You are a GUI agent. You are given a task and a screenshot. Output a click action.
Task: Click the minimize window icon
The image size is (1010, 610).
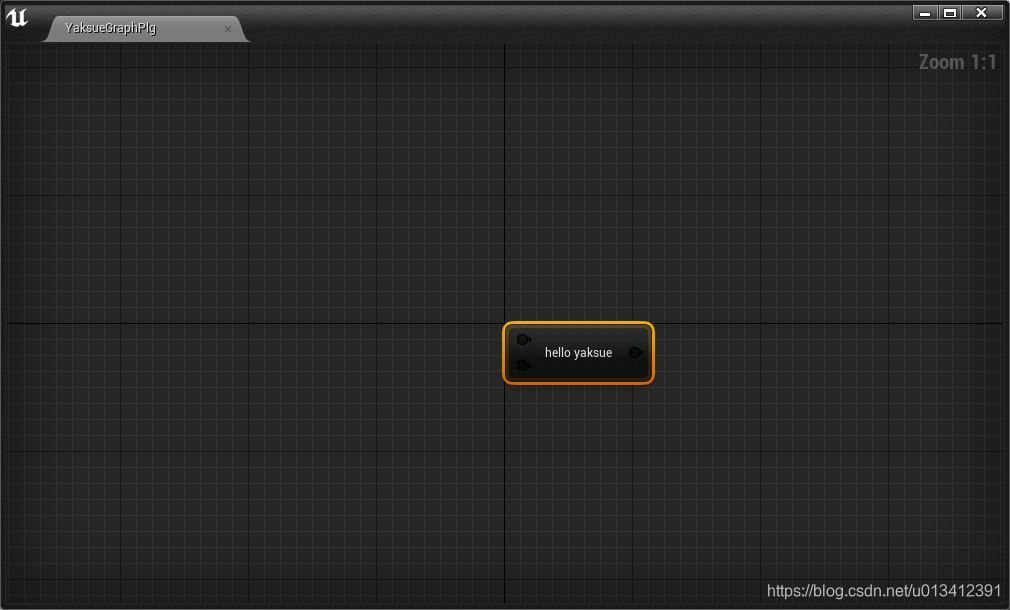[923, 12]
